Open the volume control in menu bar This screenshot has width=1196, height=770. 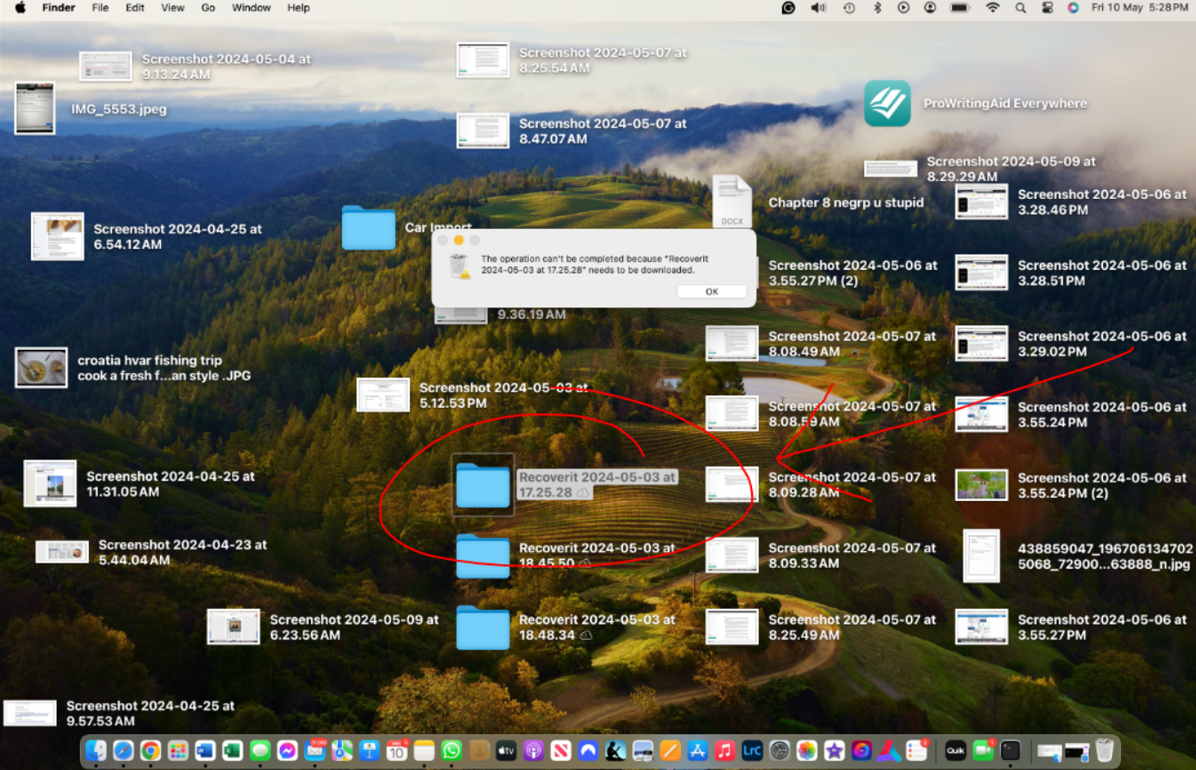coord(818,8)
